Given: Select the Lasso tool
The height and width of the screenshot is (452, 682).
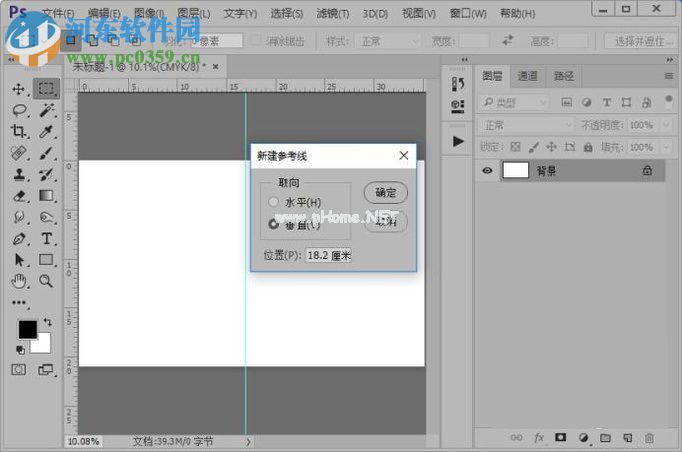Looking at the screenshot, I should tap(20, 111).
